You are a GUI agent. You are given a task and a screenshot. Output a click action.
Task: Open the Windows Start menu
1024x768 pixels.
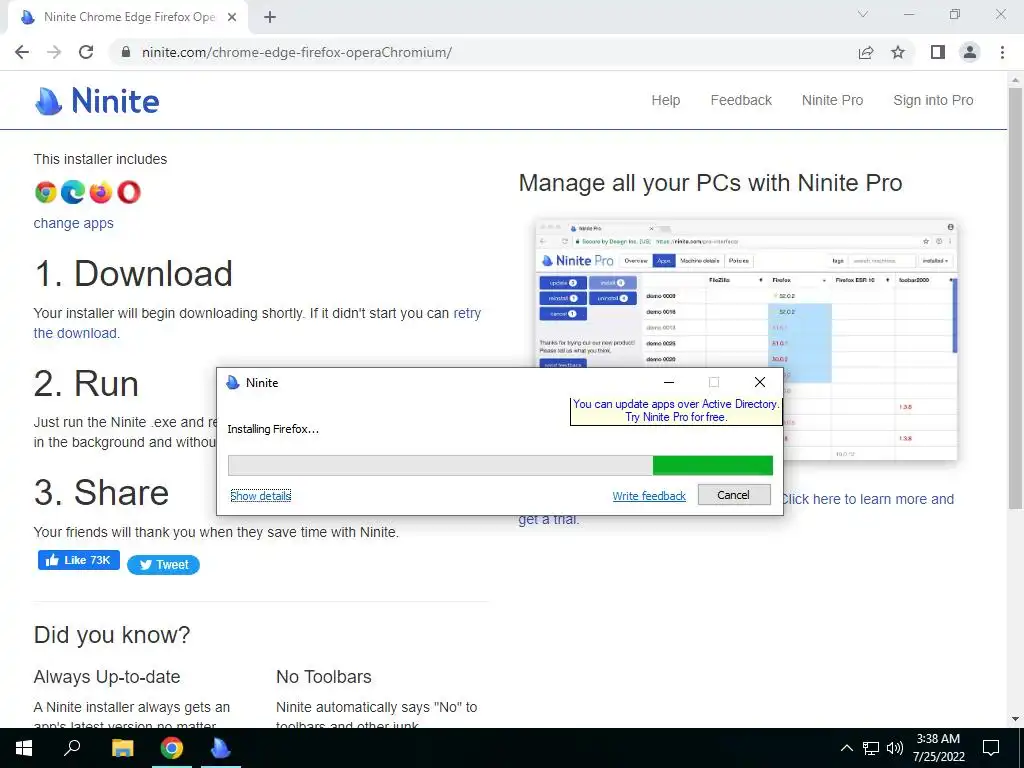pos(24,748)
